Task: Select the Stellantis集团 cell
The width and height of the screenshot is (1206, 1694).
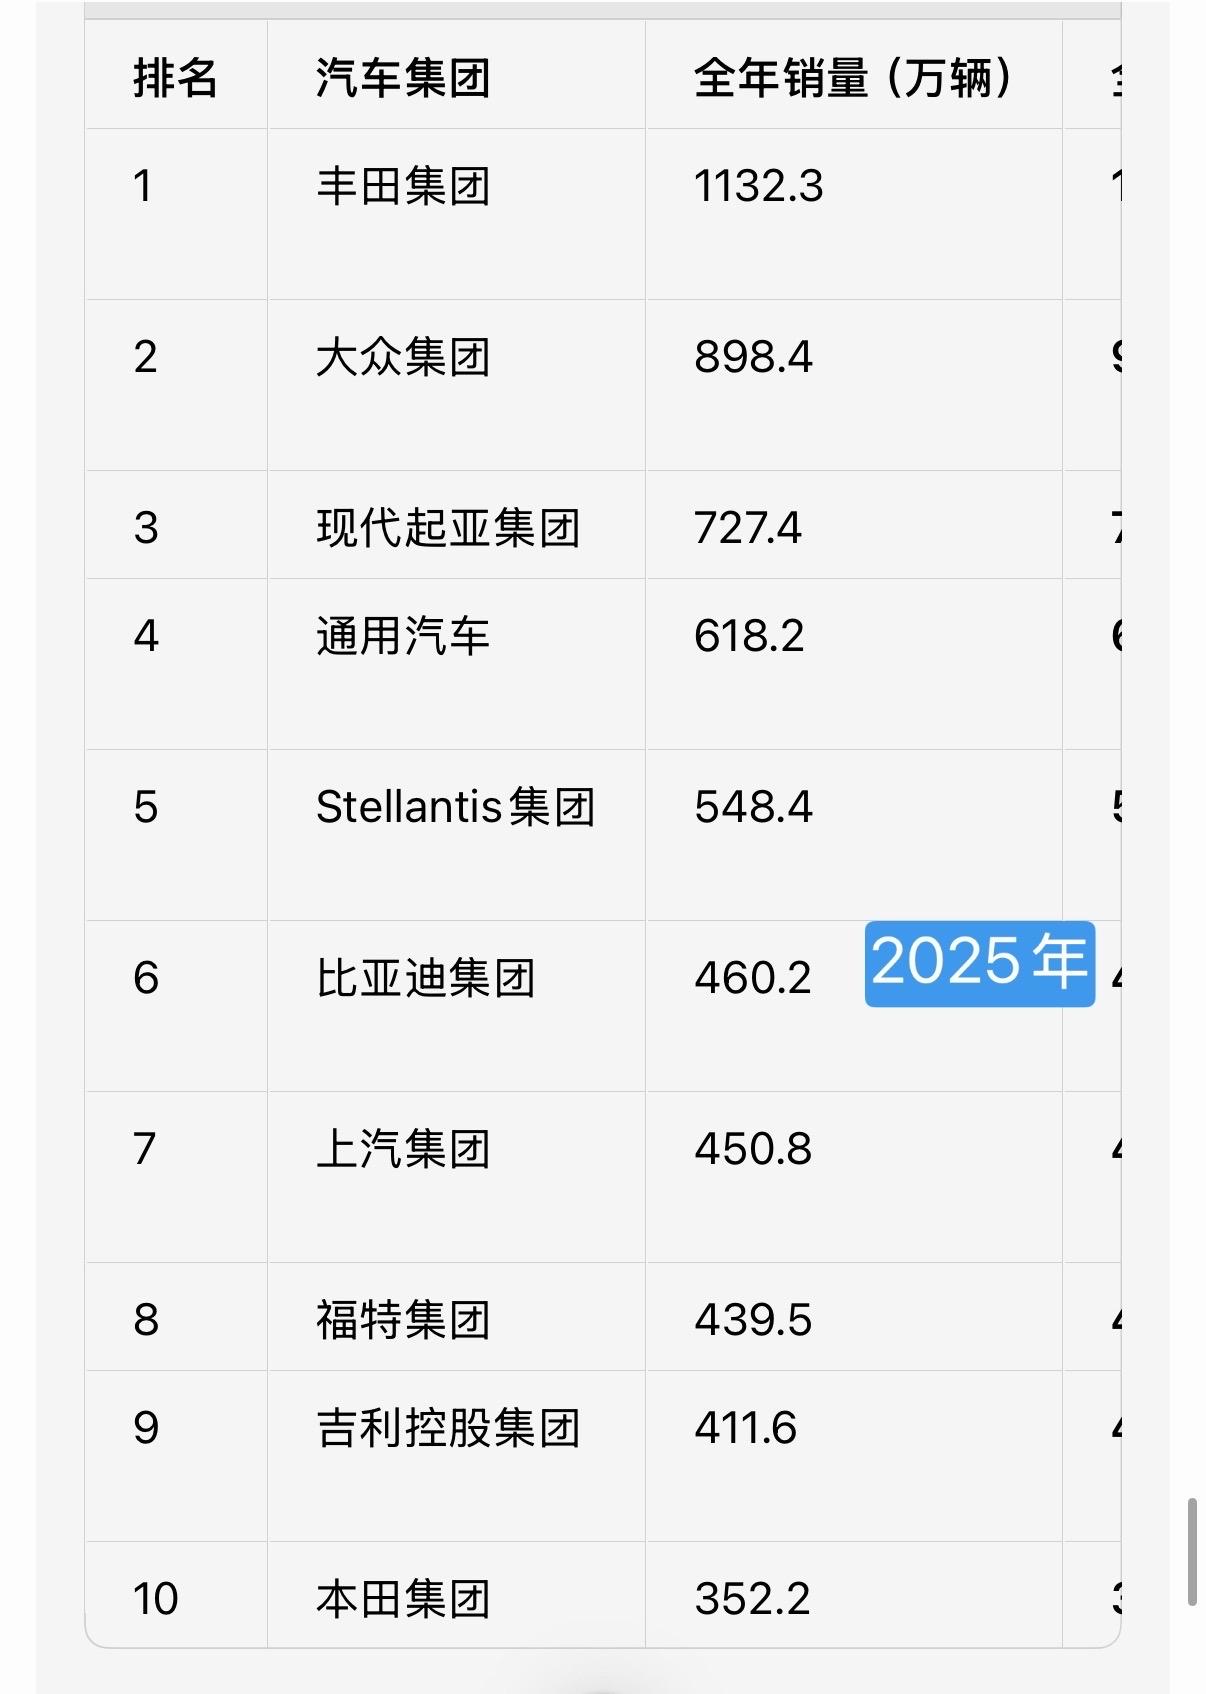Action: point(456,835)
